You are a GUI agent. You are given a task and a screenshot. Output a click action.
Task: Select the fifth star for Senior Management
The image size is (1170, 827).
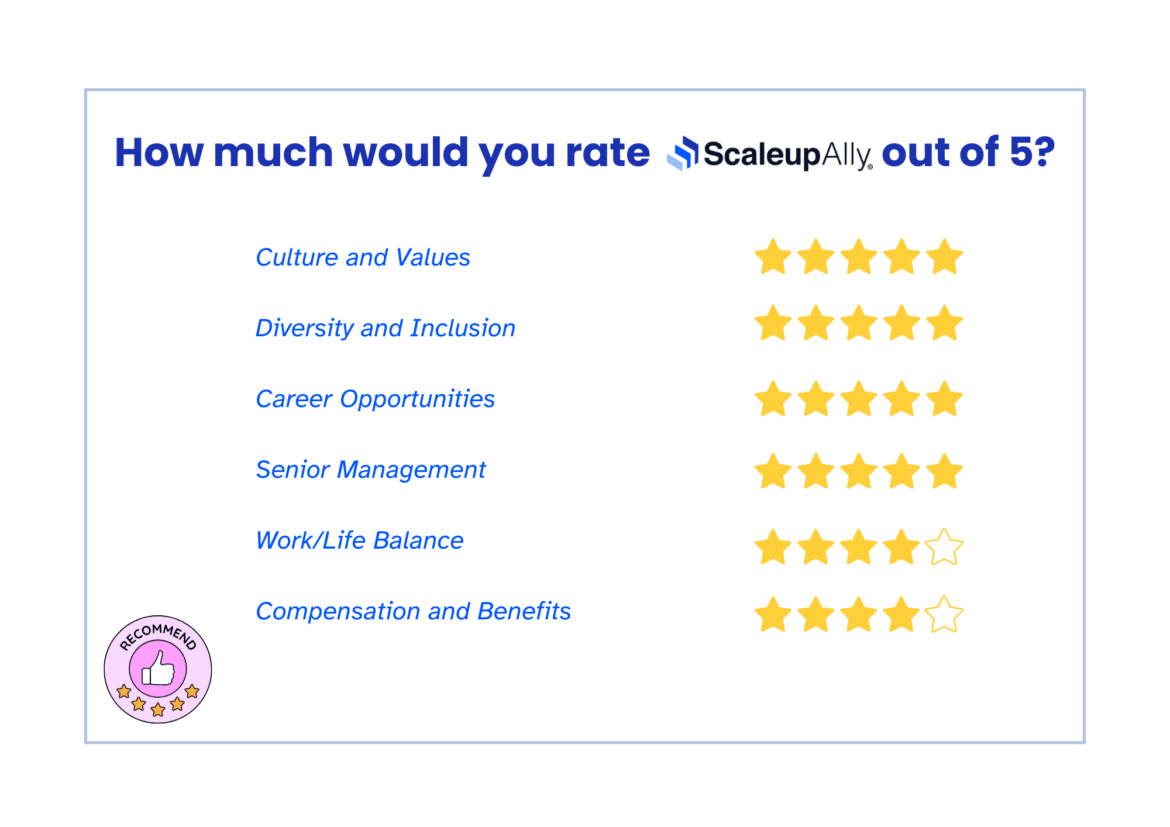[x=945, y=471]
